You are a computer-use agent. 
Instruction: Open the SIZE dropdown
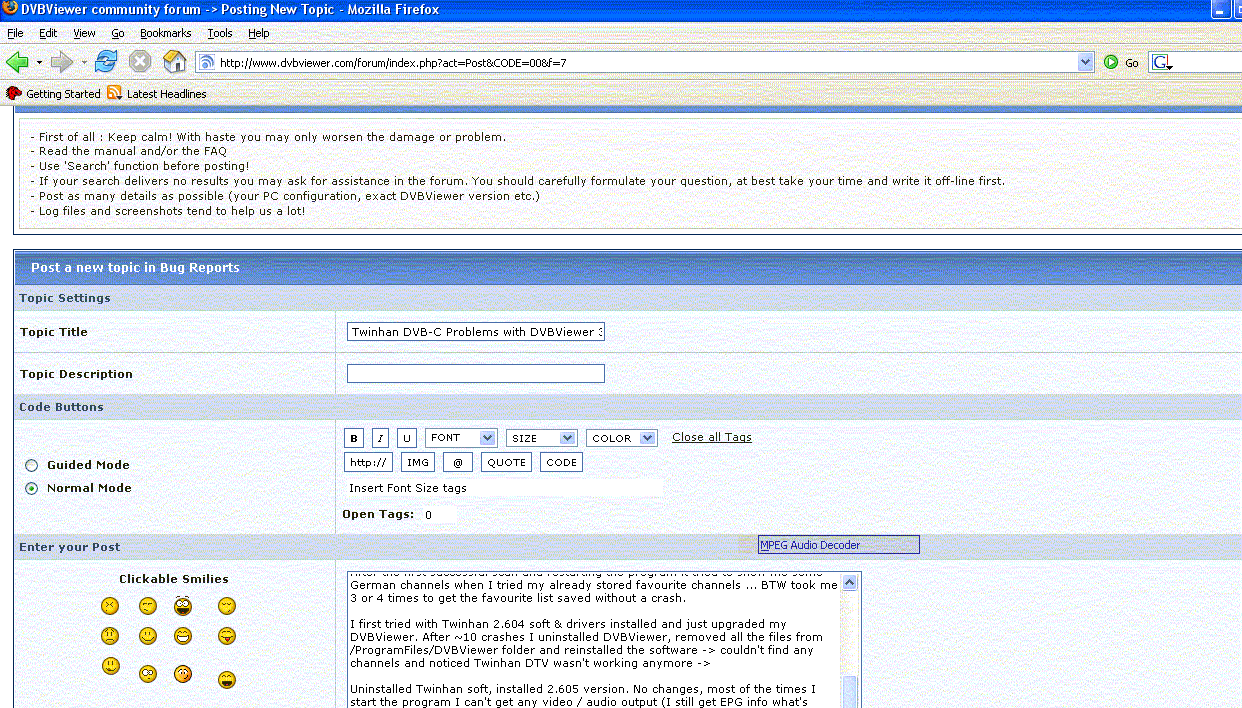click(541, 438)
